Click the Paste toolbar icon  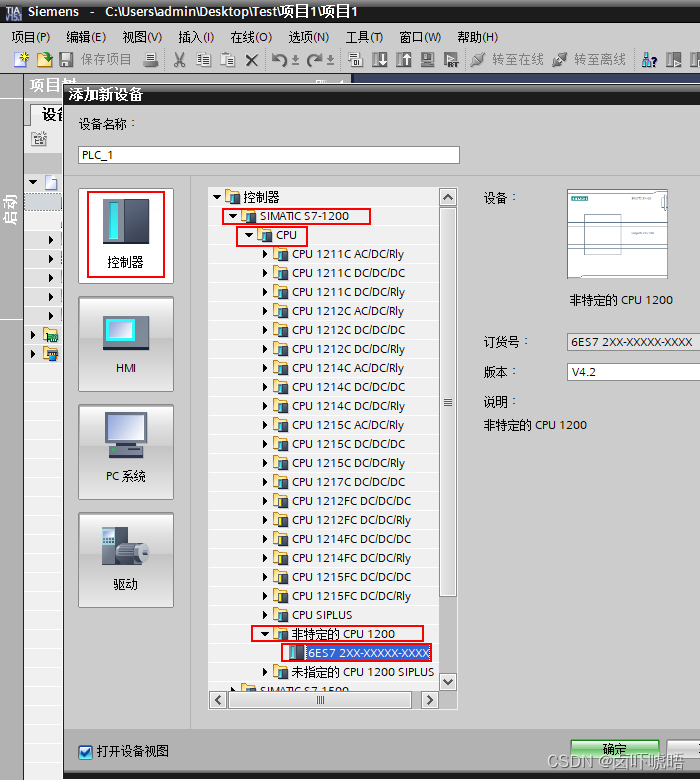[227, 60]
